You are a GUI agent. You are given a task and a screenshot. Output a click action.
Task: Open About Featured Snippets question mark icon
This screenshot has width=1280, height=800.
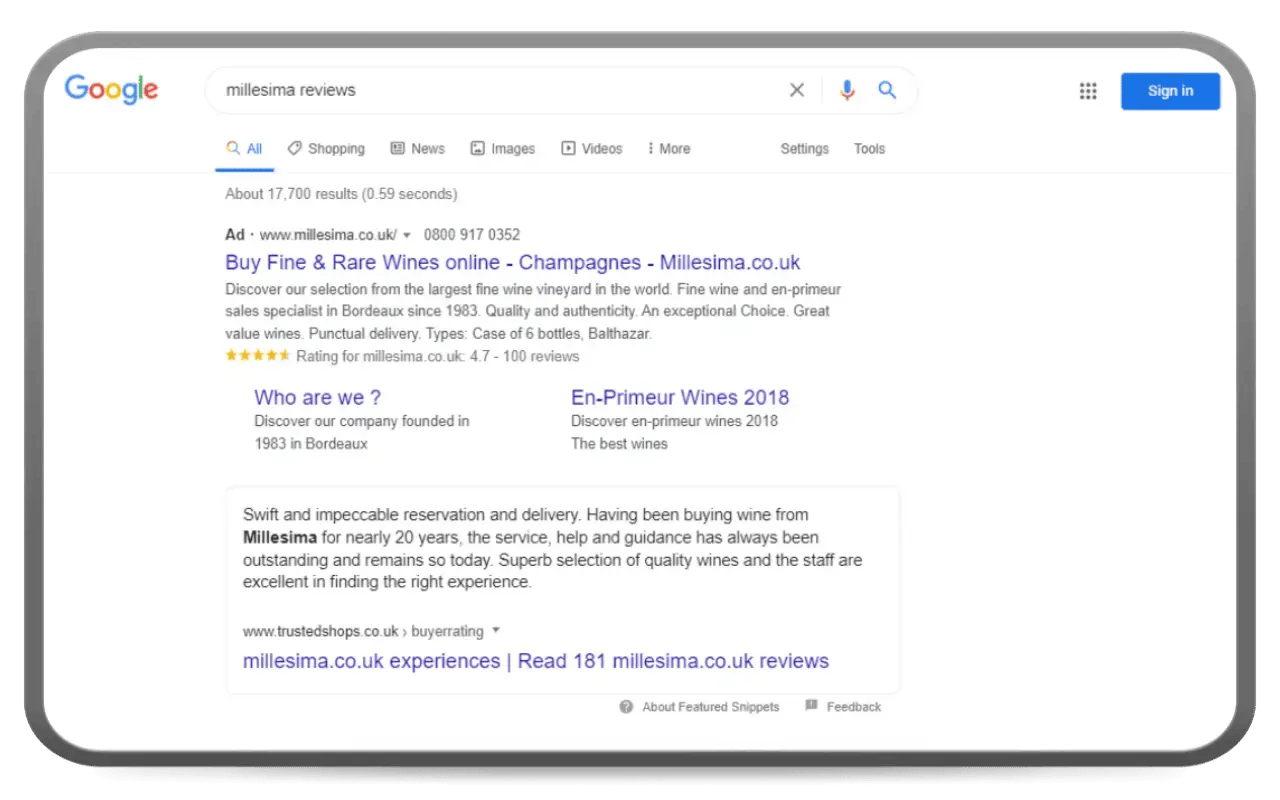[625, 706]
